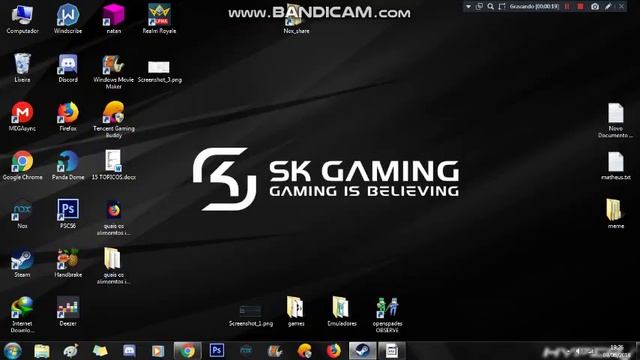Viewport: 640px width, 360px height.
Task: Open the Handbrake desktop shortcut
Action: click(x=68, y=262)
